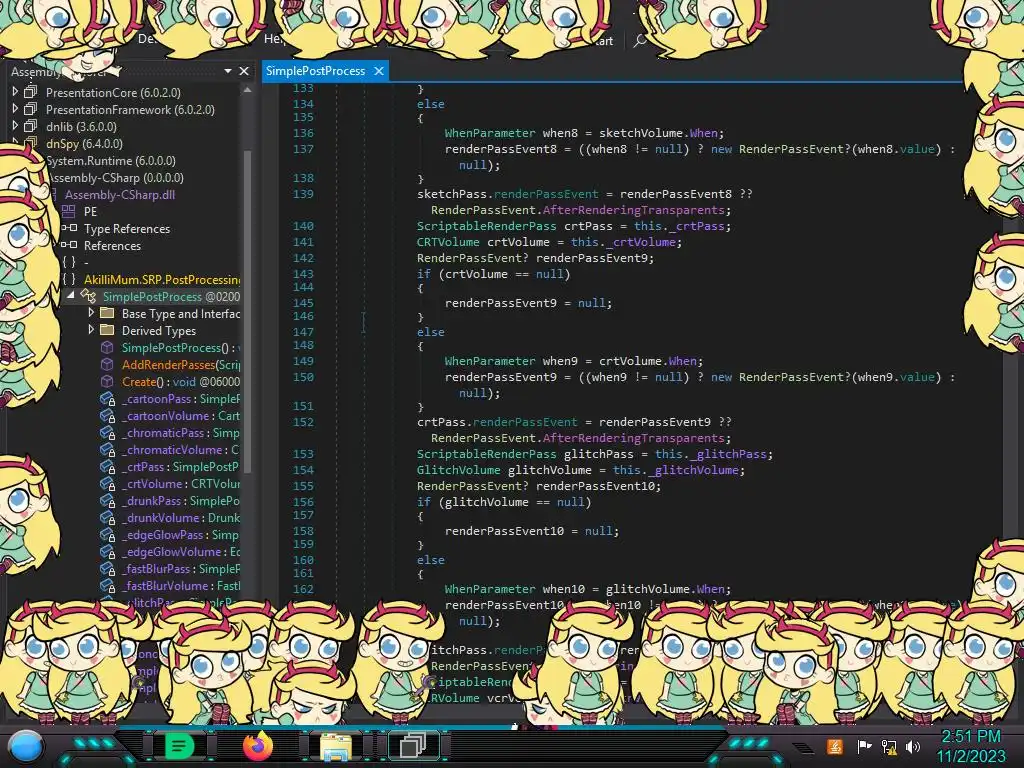The width and height of the screenshot is (1024, 768).
Task: Follow the _crtPass reference on line 140
Action: pyautogui.click(x=697, y=226)
